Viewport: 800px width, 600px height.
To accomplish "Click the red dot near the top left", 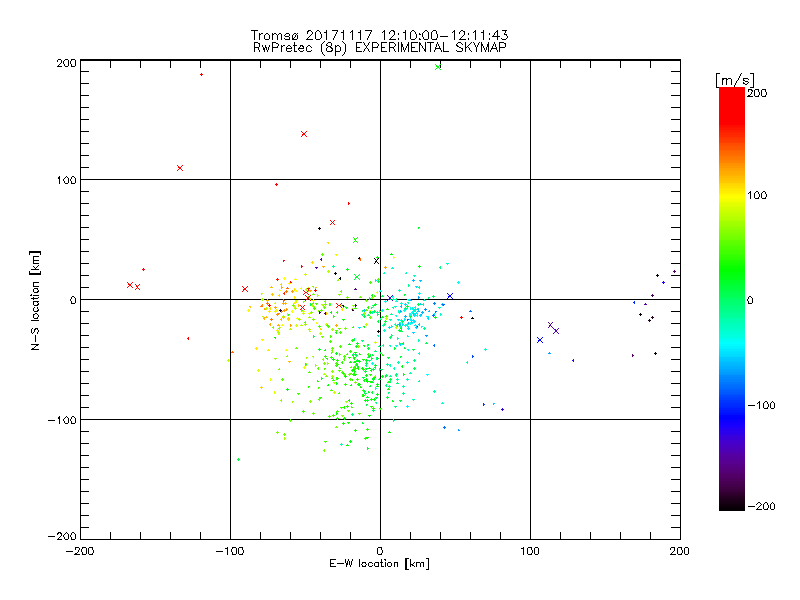I will 202,74.
